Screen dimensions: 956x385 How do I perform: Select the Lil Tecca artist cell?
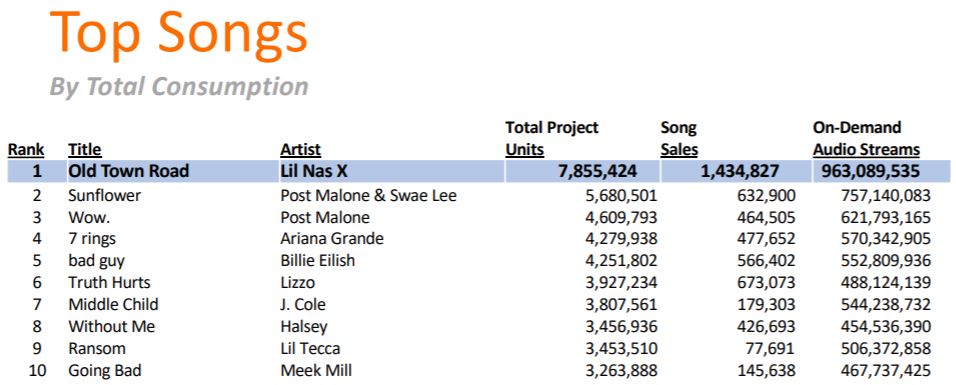click(x=310, y=348)
